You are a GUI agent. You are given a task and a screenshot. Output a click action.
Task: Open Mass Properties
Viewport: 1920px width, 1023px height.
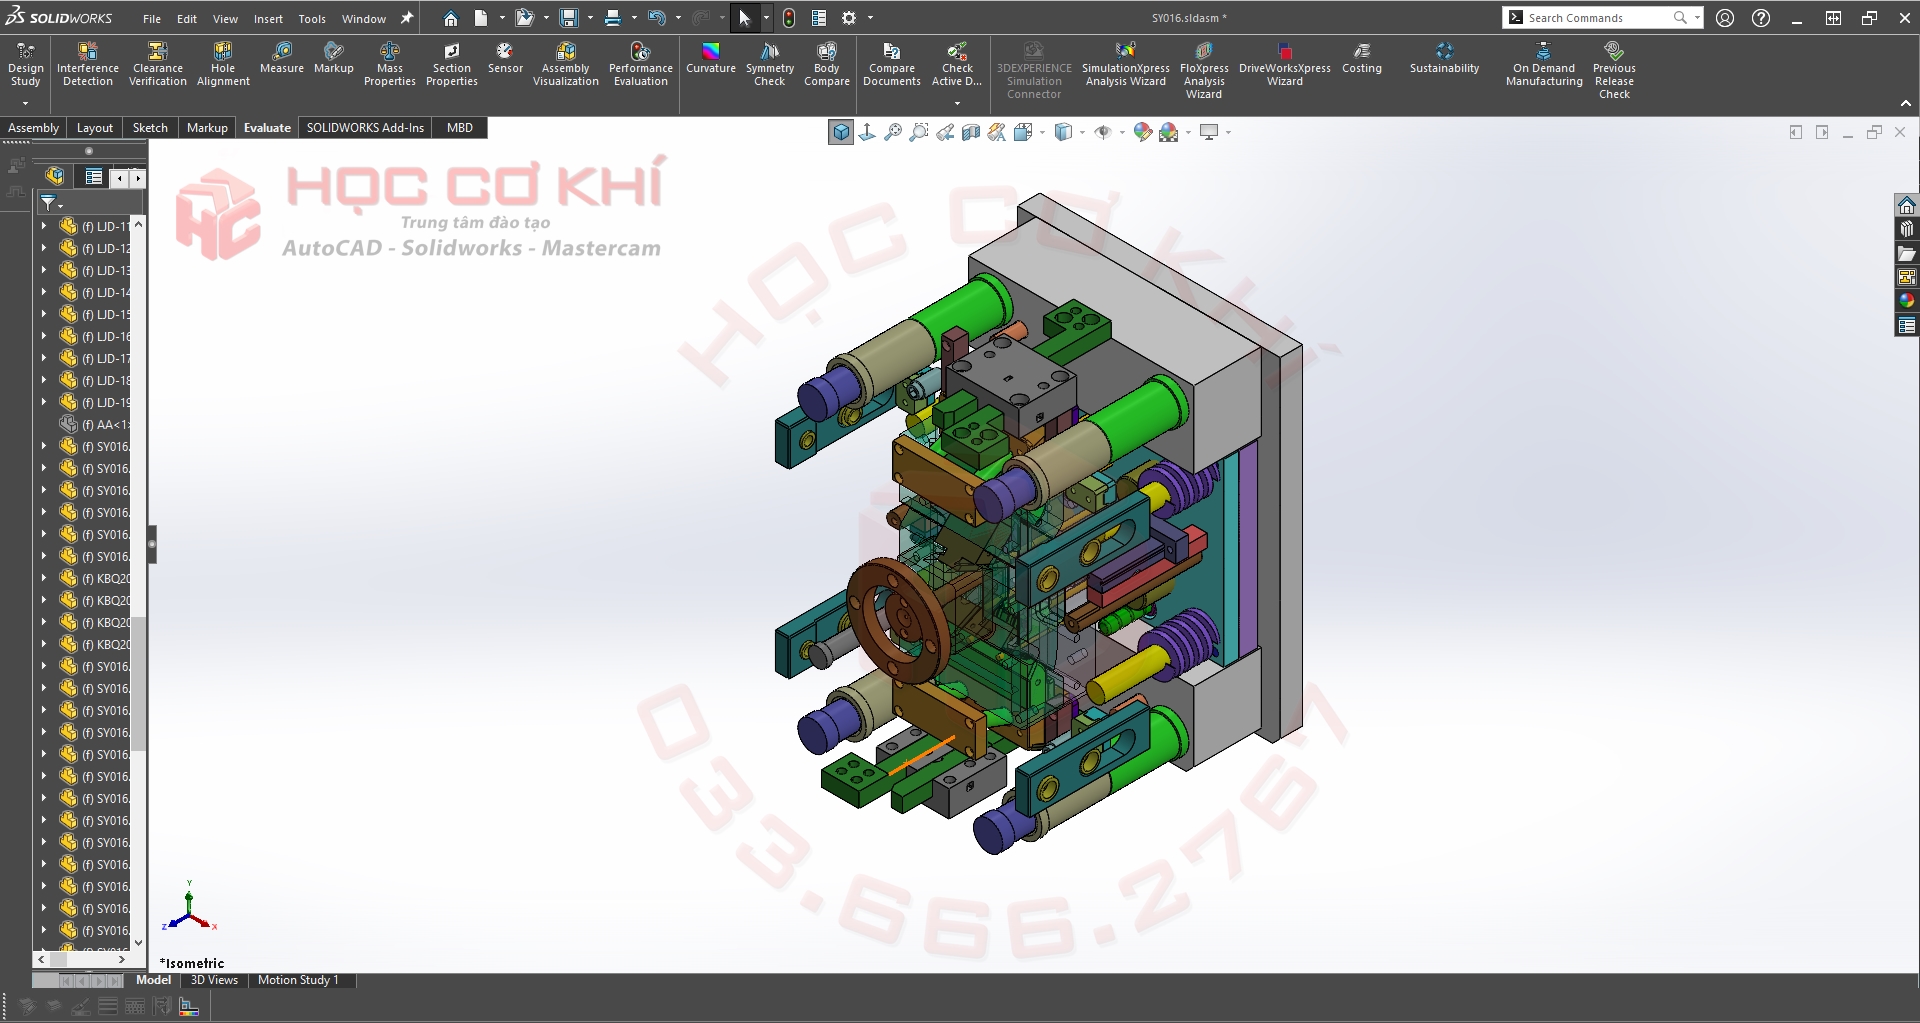click(390, 65)
